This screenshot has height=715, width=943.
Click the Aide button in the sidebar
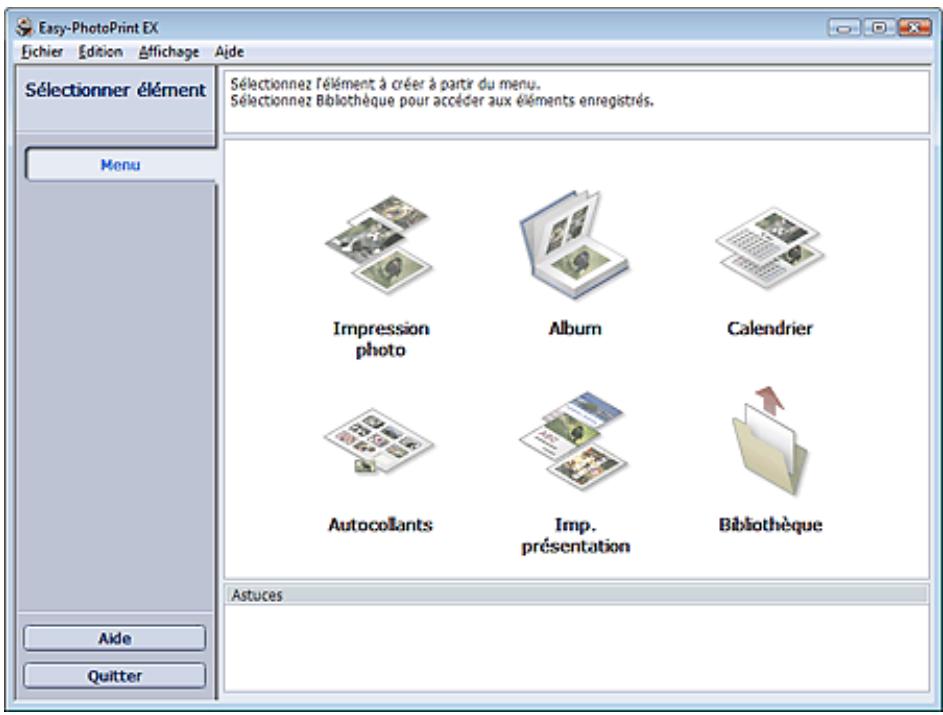(x=114, y=638)
